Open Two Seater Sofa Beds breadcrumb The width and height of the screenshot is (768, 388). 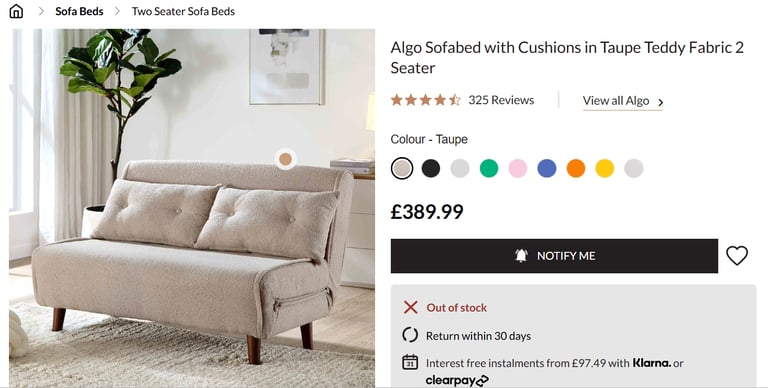[x=183, y=11]
